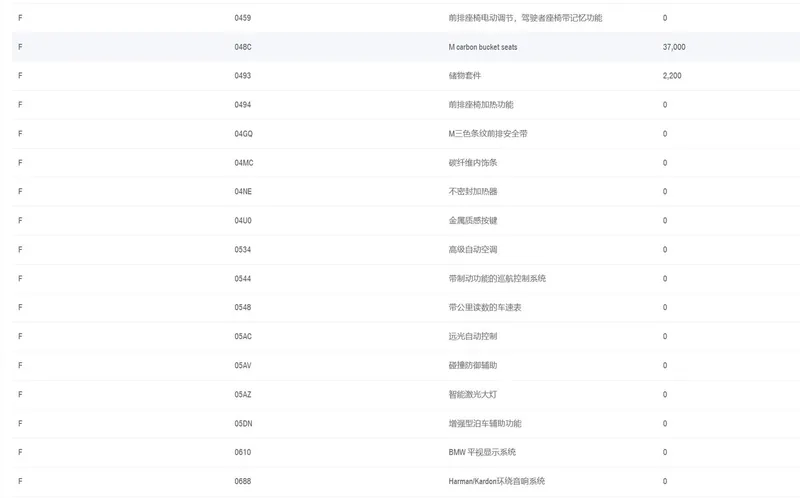This screenshot has width=800, height=498.
Task: Click the price value 2,200
Action: (x=672, y=76)
